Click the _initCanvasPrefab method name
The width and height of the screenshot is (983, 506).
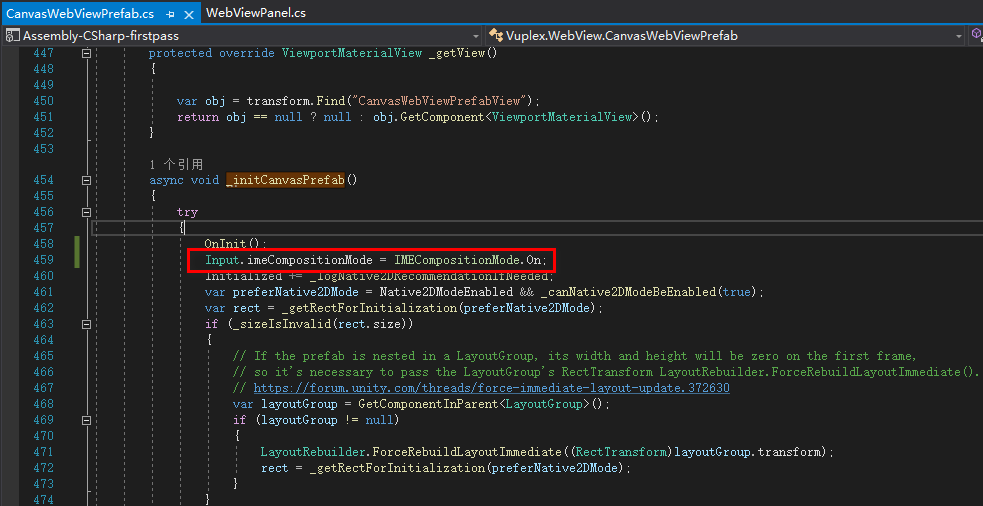point(285,181)
